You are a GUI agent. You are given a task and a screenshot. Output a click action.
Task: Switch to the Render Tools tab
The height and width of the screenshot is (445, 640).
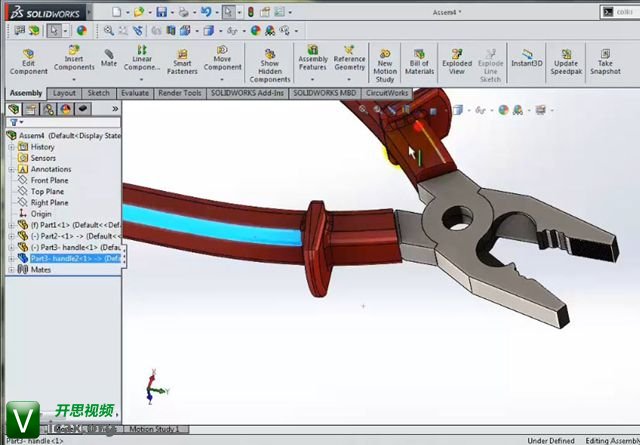click(180, 93)
